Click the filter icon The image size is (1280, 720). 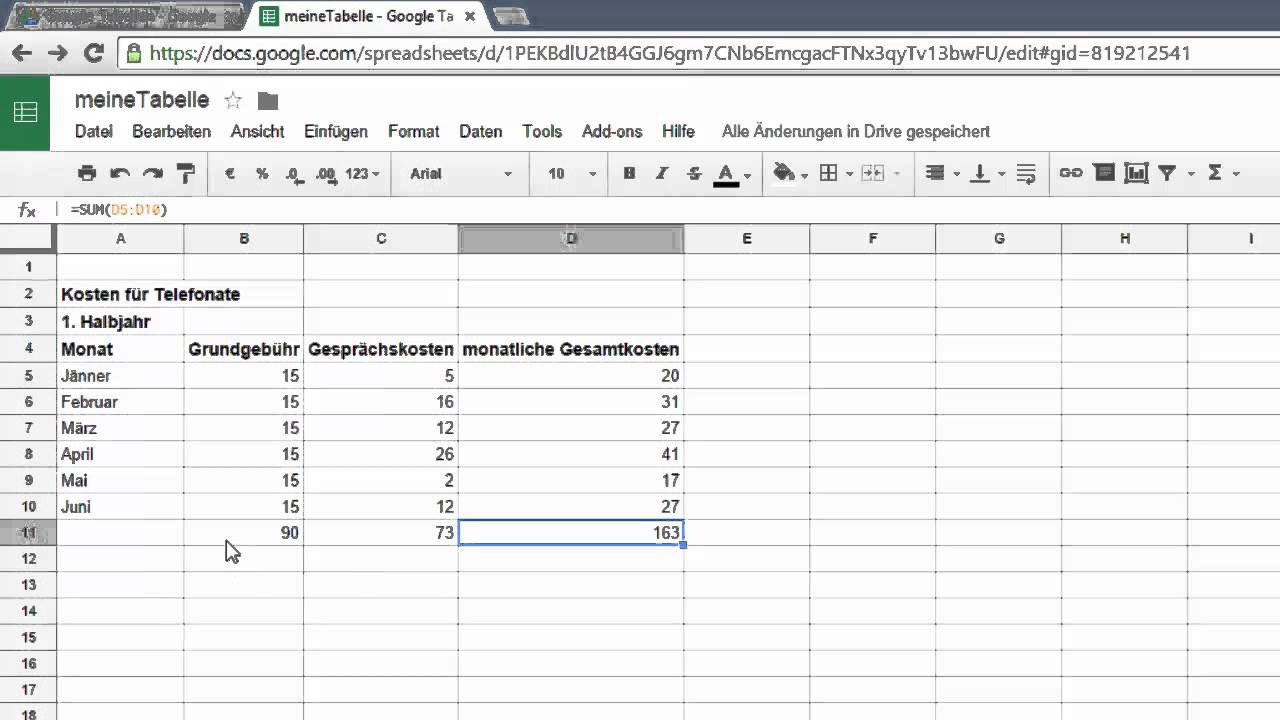(x=1167, y=173)
